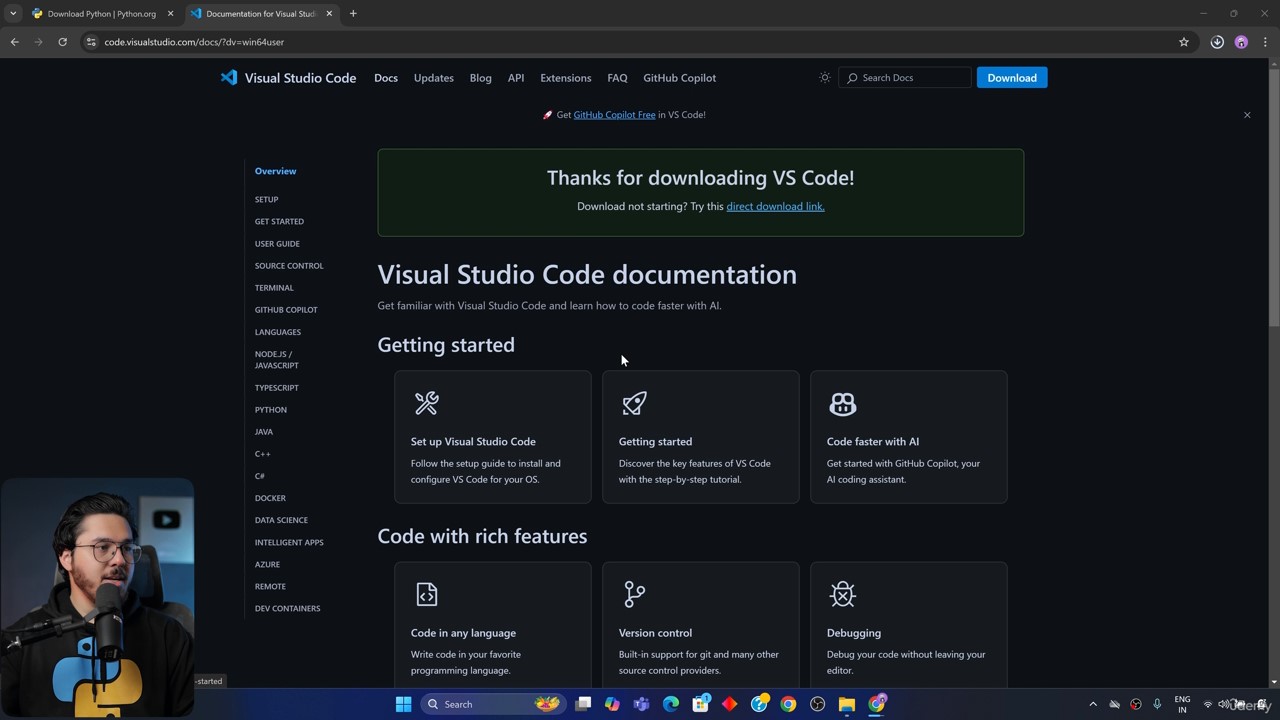The image size is (1280, 720).
Task: Expand SOURCE CONTROL section in sidebar
Action: [289, 266]
